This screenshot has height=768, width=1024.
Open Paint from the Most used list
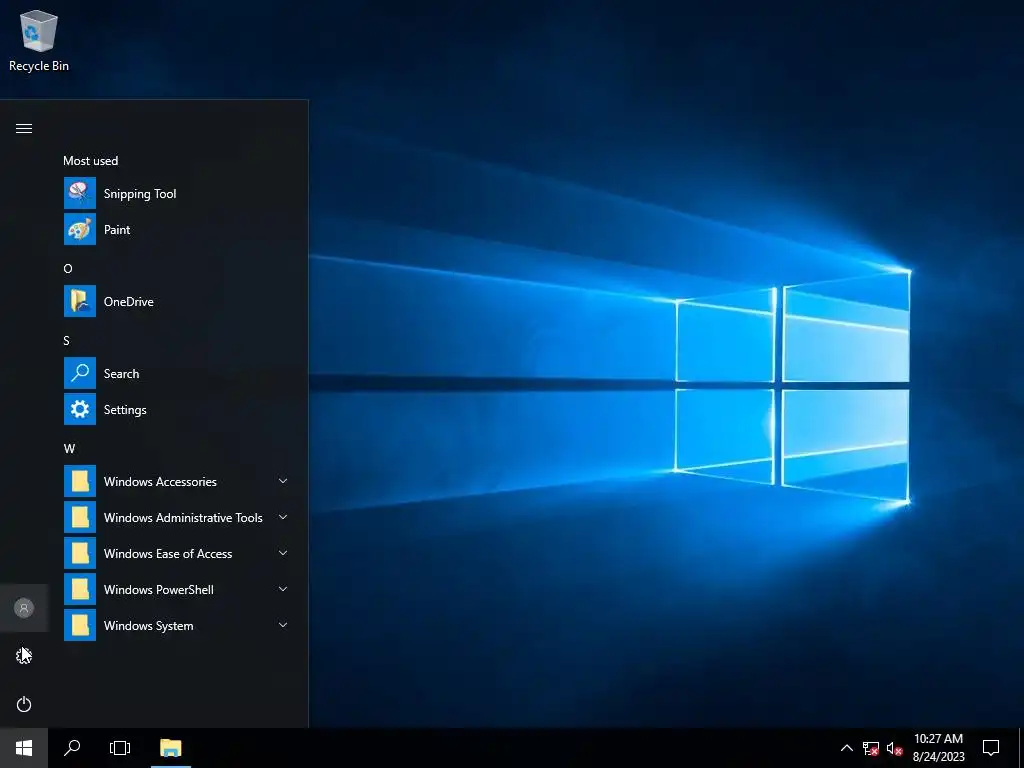pos(177,229)
